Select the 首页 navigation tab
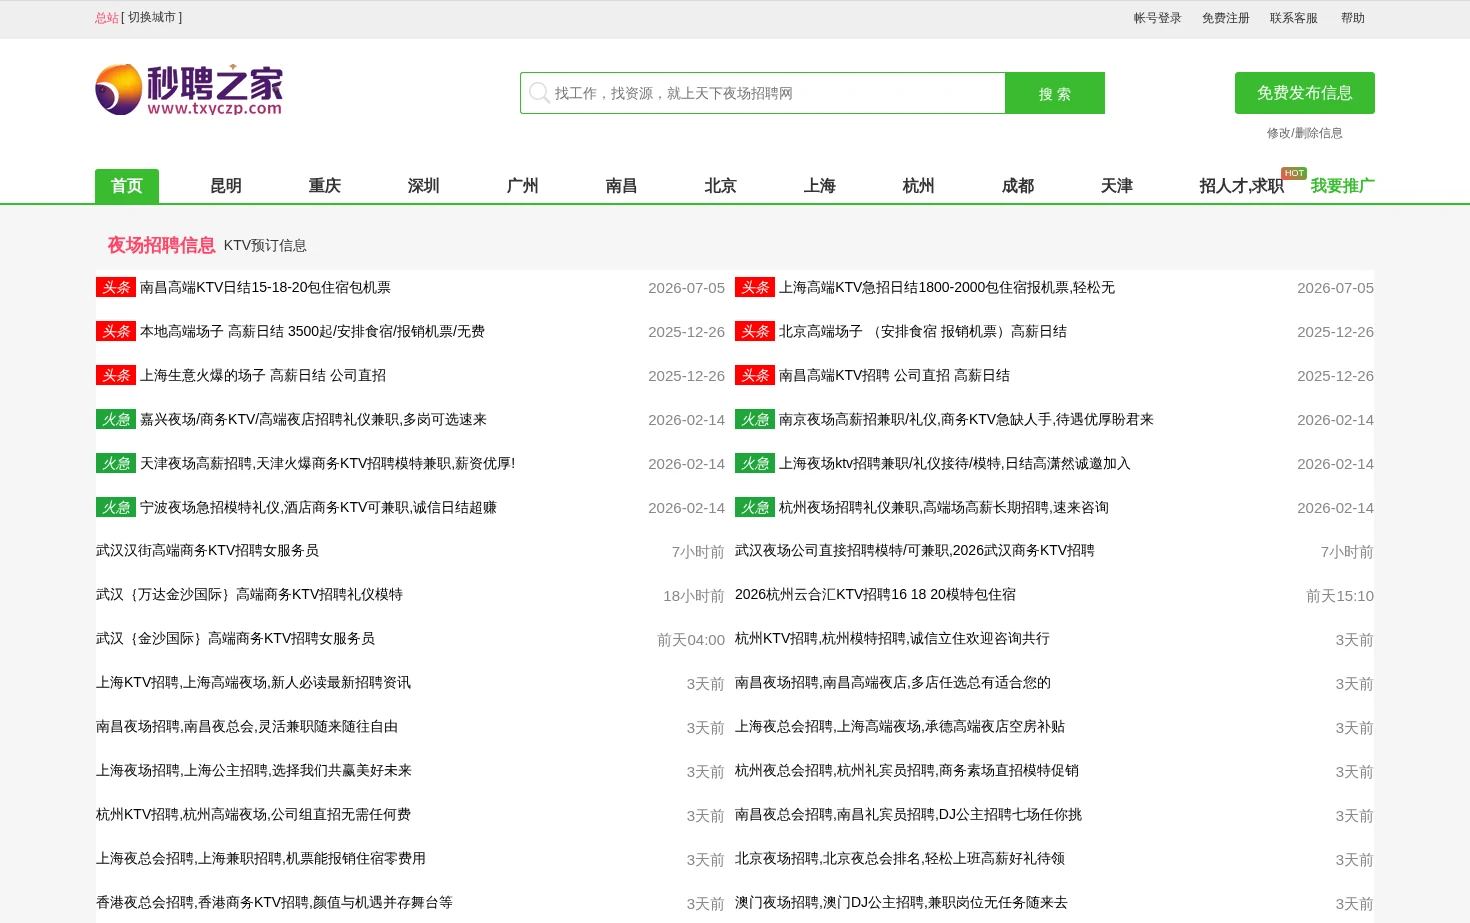The width and height of the screenshot is (1470, 923). click(127, 186)
